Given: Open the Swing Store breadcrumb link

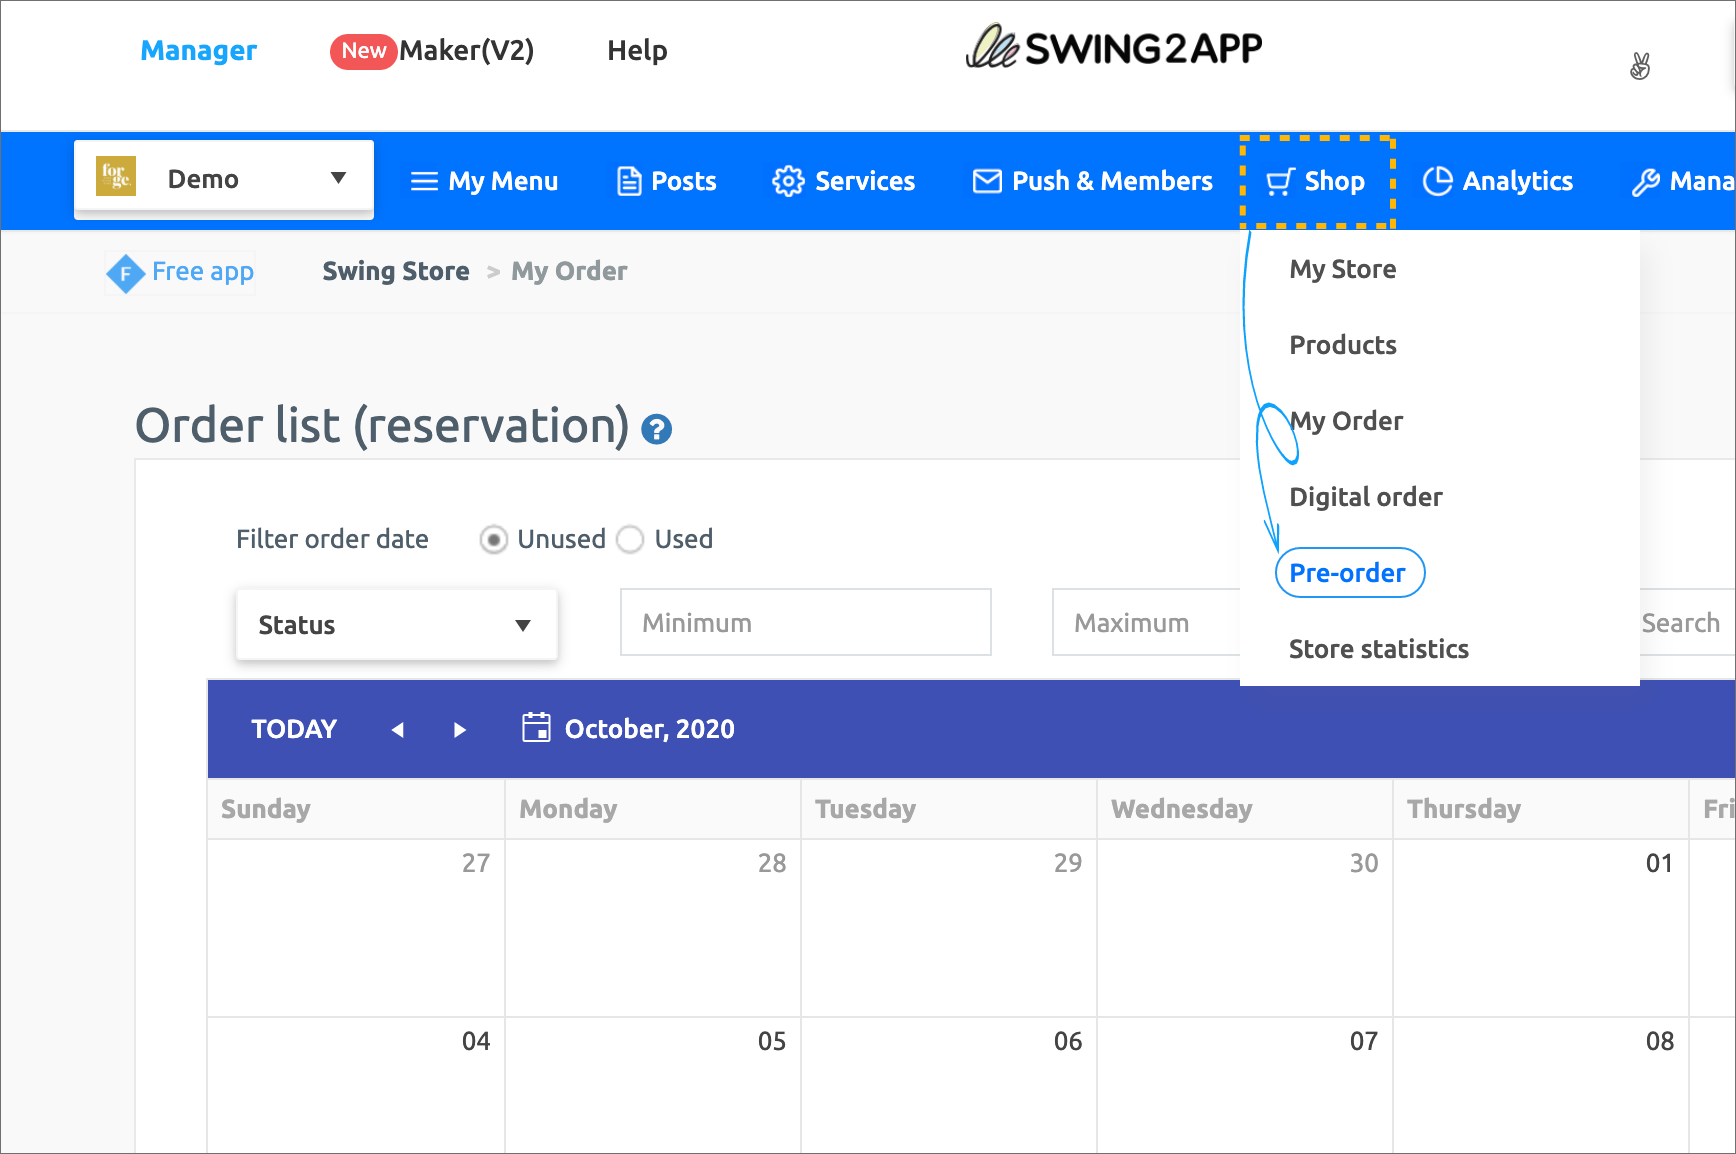Looking at the screenshot, I should coord(395,271).
